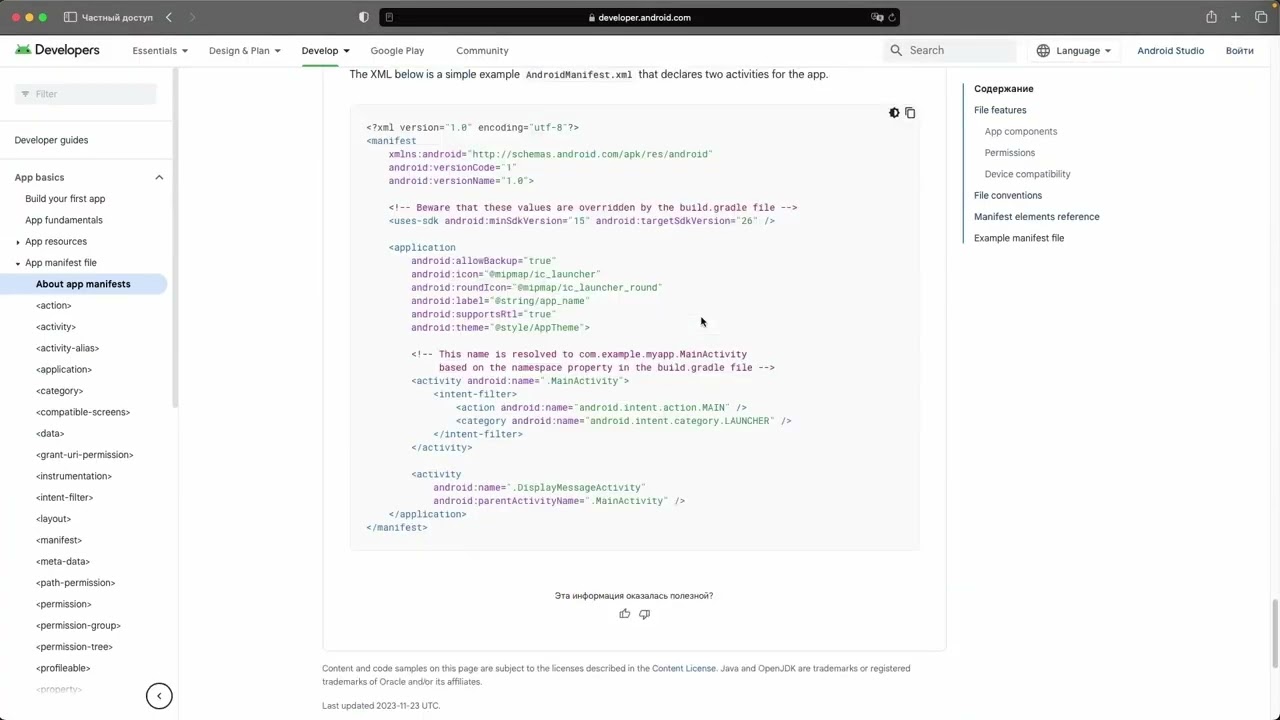1280x720 pixels.
Task: Collapse the App manifest file item
Action: coord(18,263)
